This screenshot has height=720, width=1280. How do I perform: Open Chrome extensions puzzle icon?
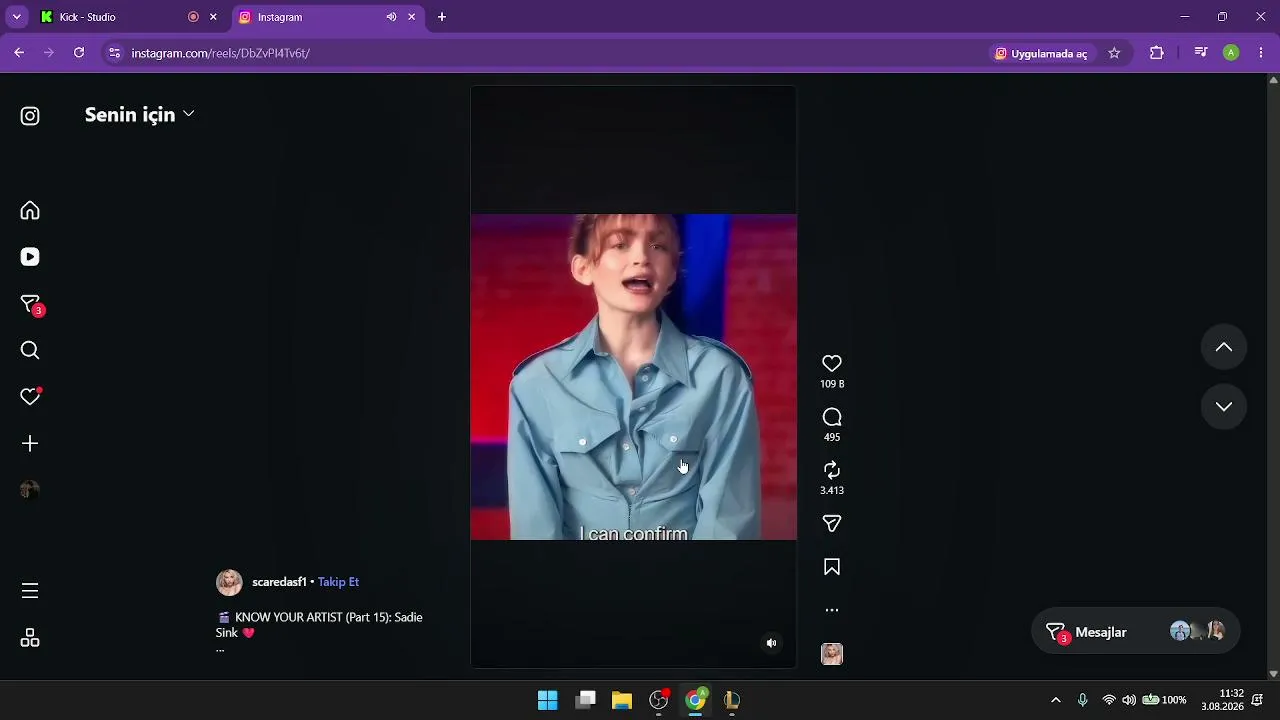tap(1157, 53)
